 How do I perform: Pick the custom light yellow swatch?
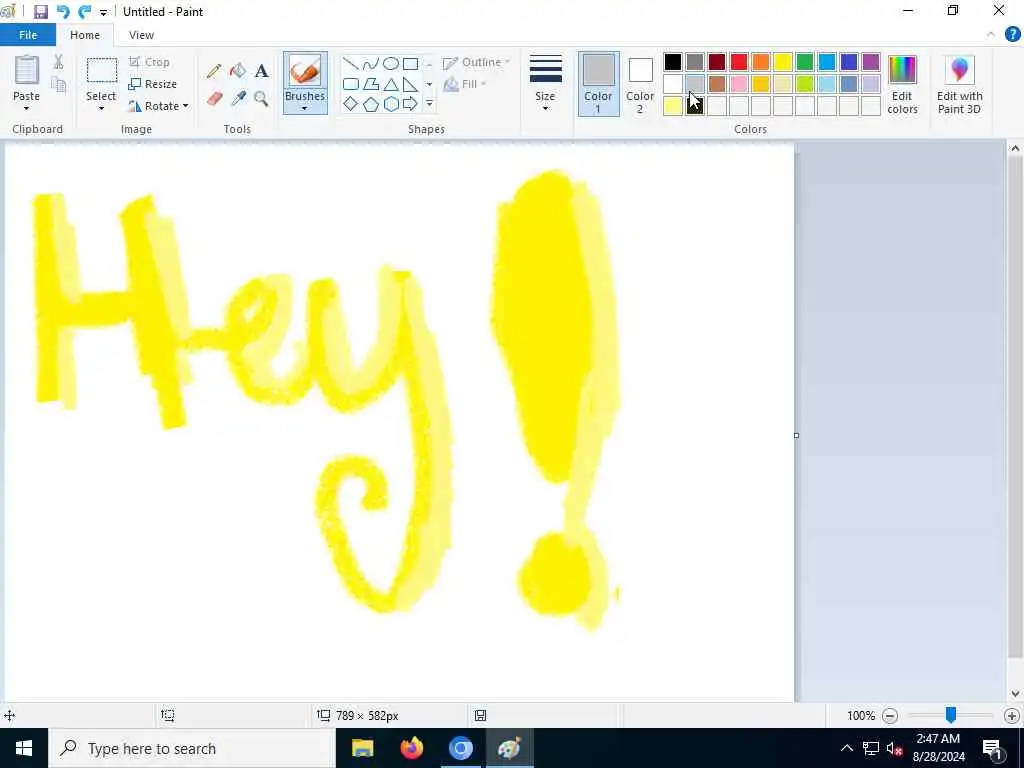pos(673,106)
